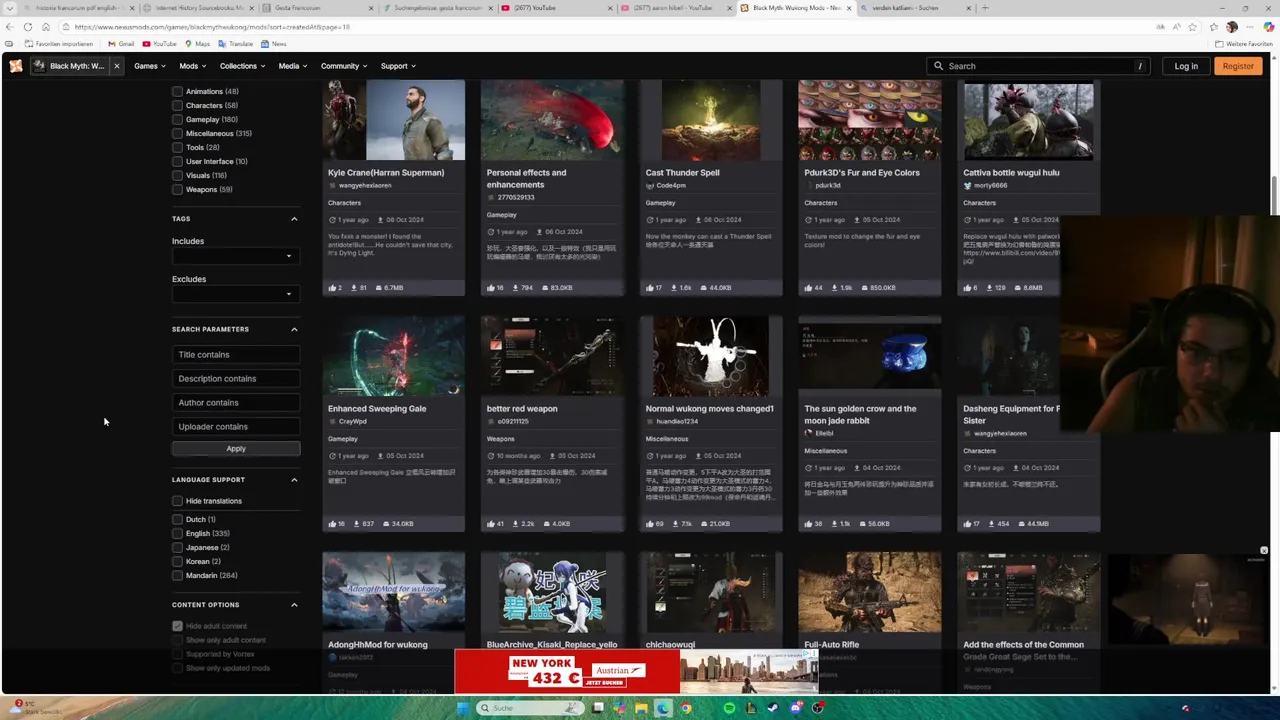Viewport: 1280px width, 720px height.
Task: Reload the browser page
Action: pos(28,27)
